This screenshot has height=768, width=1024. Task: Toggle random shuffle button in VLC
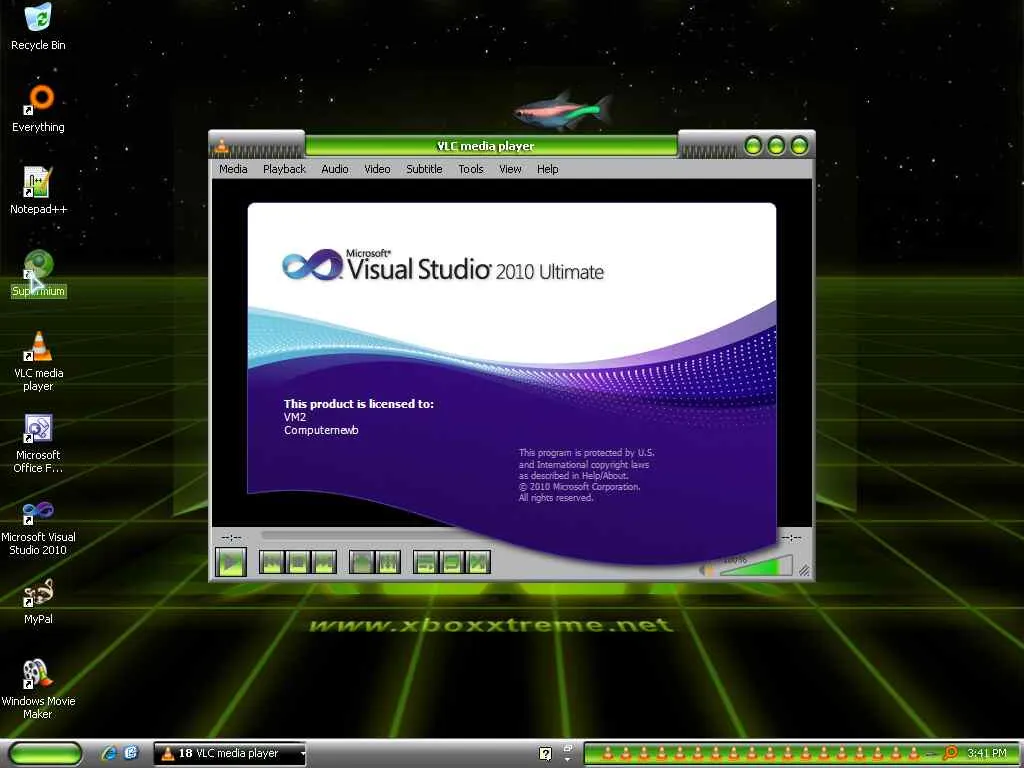click(478, 562)
